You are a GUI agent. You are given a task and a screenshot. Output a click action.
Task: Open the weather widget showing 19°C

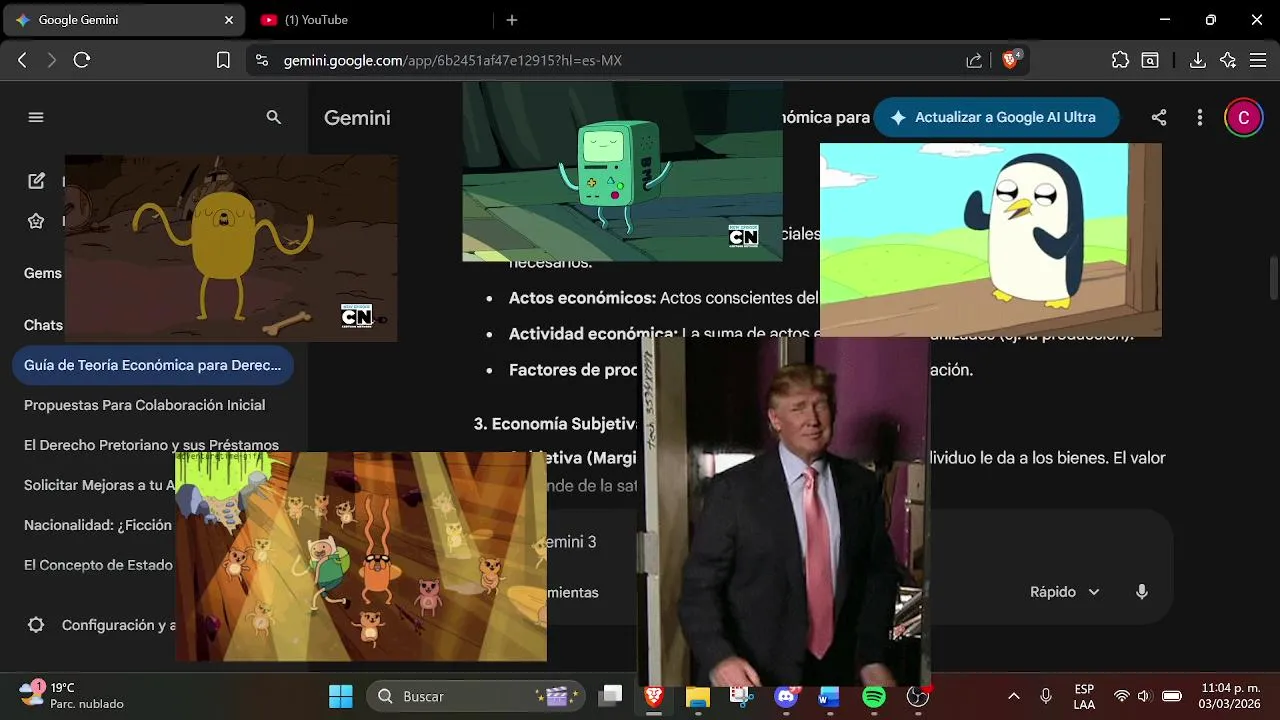point(72,696)
